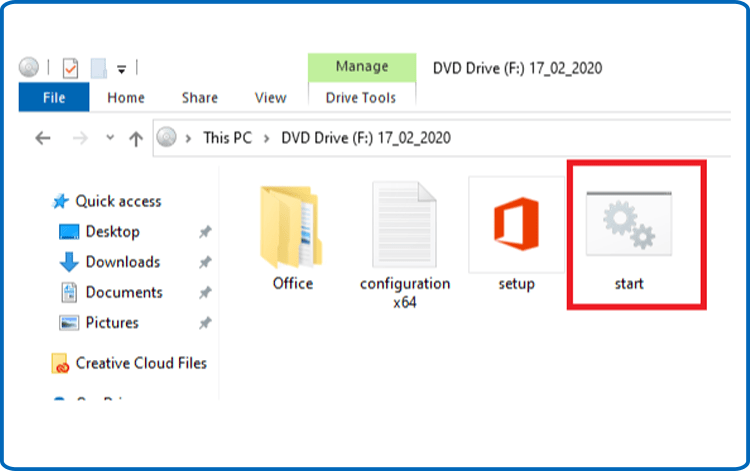The image size is (750, 471).
Task: Expand the Recent locations dropdown arrow
Action: (110, 139)
